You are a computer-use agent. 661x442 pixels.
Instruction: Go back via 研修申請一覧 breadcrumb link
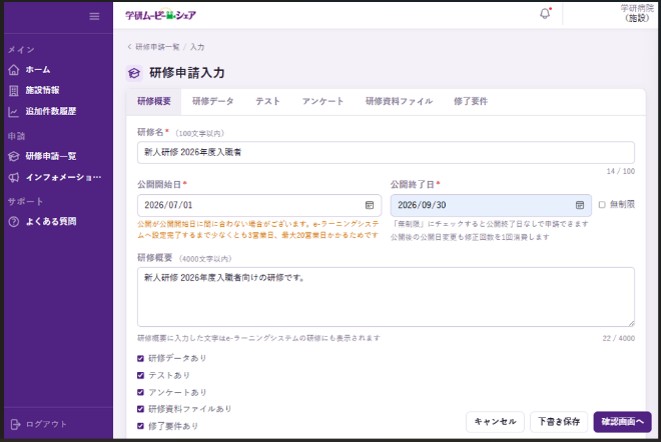(157, 47)
